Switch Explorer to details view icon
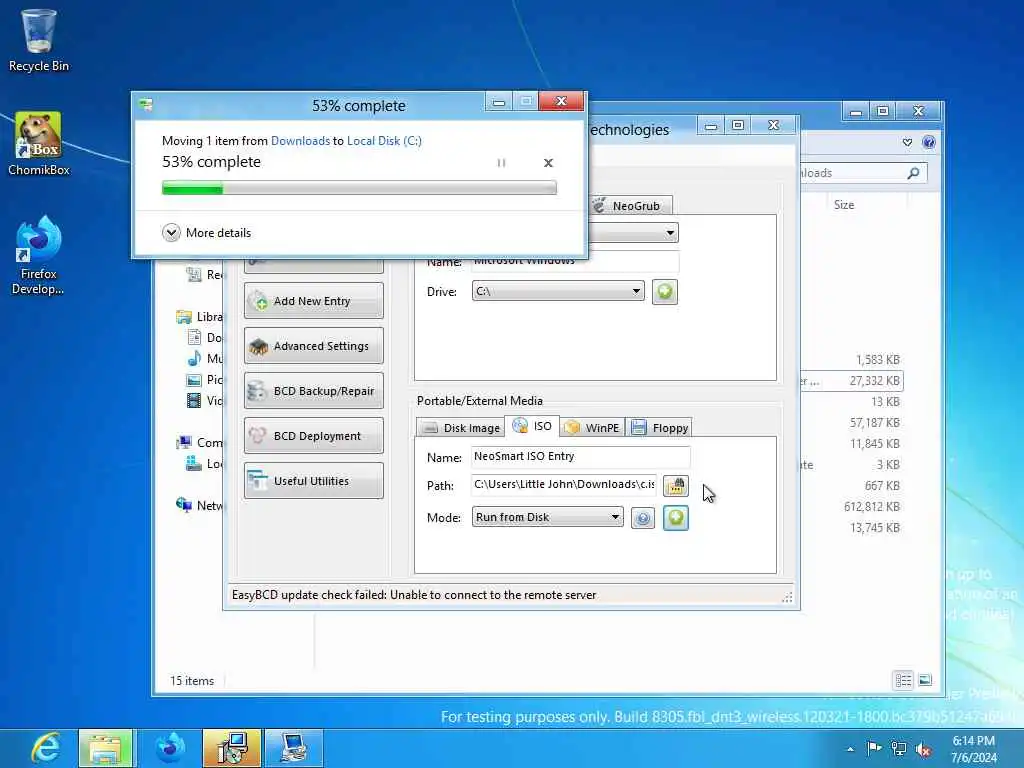The image size is (1024, 768). pyautogui.click(x=903, y=680)
